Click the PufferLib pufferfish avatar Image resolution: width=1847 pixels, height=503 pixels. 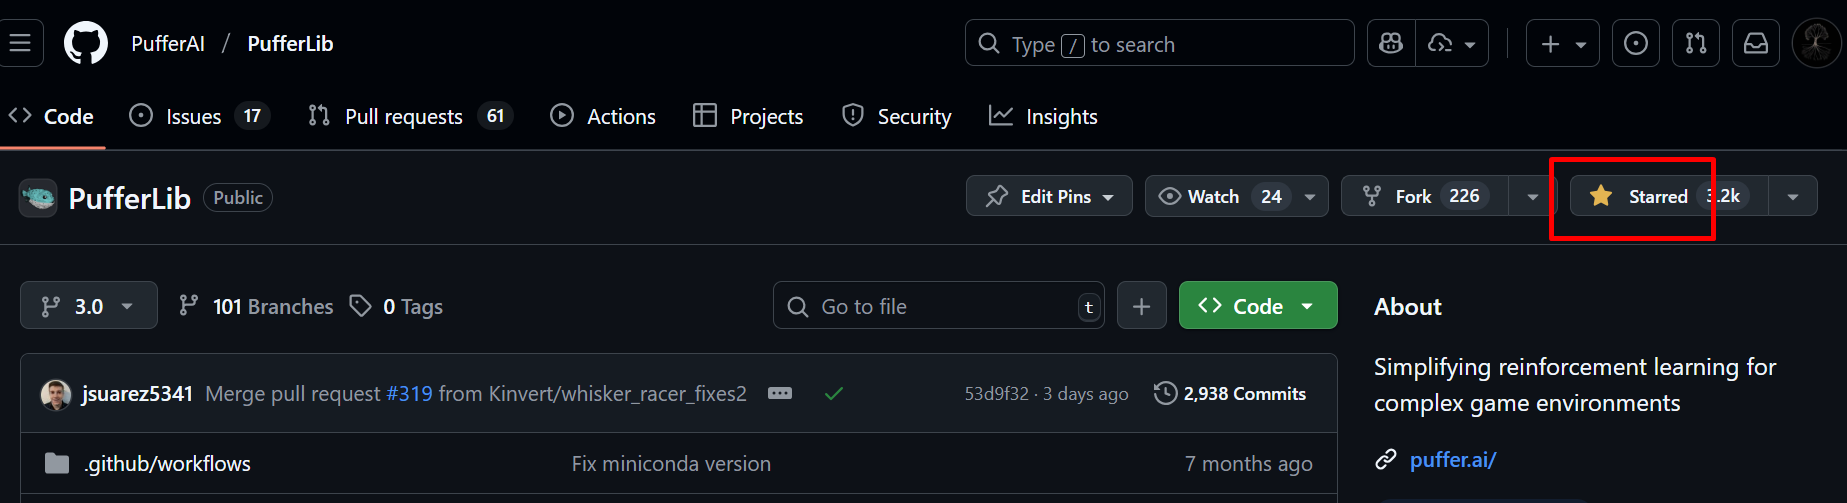pos(38,197)
